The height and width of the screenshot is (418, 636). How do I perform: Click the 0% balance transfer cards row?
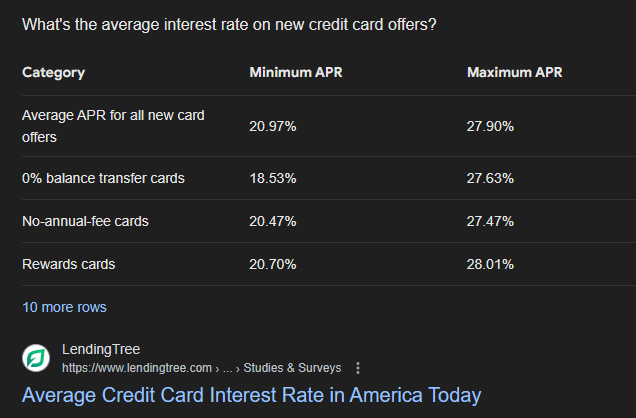pos(329,178)
